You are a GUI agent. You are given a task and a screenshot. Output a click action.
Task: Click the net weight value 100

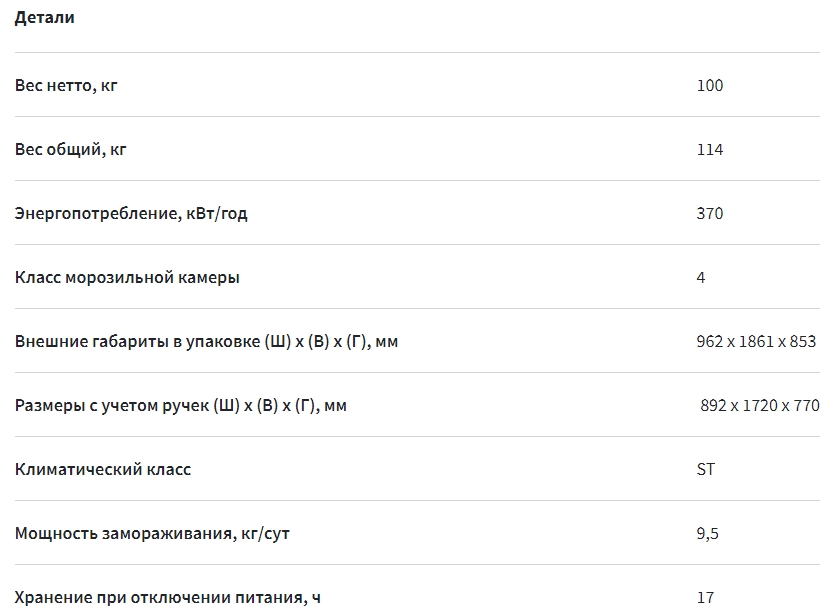pos(709,85)
